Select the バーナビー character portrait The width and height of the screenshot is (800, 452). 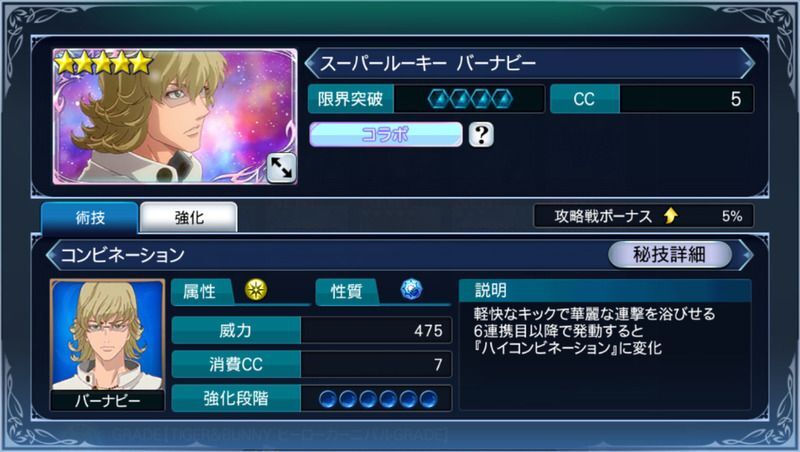click(107, 345)
